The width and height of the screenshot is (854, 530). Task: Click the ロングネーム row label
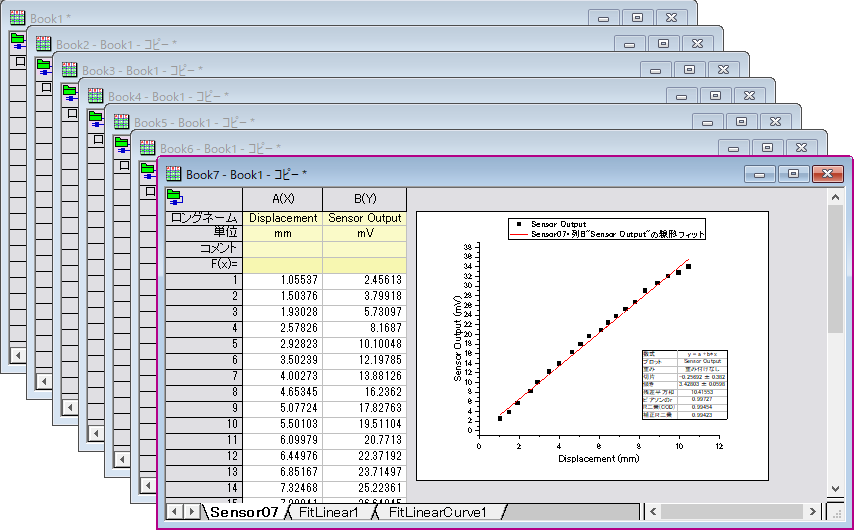click(x=204, y=218)
